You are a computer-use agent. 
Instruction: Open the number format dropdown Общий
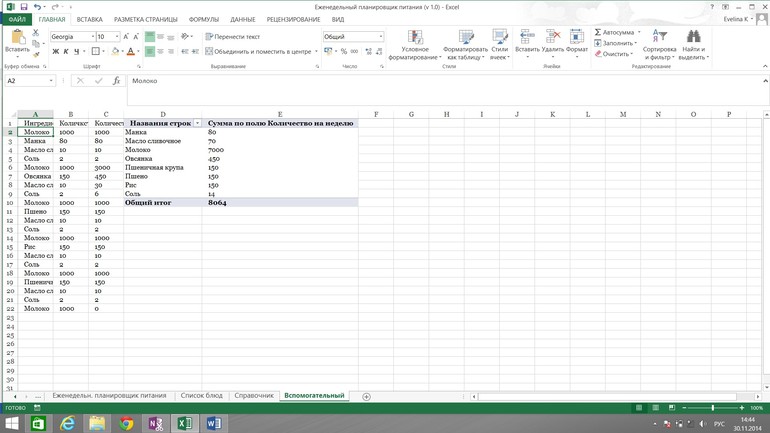point(380,37)
